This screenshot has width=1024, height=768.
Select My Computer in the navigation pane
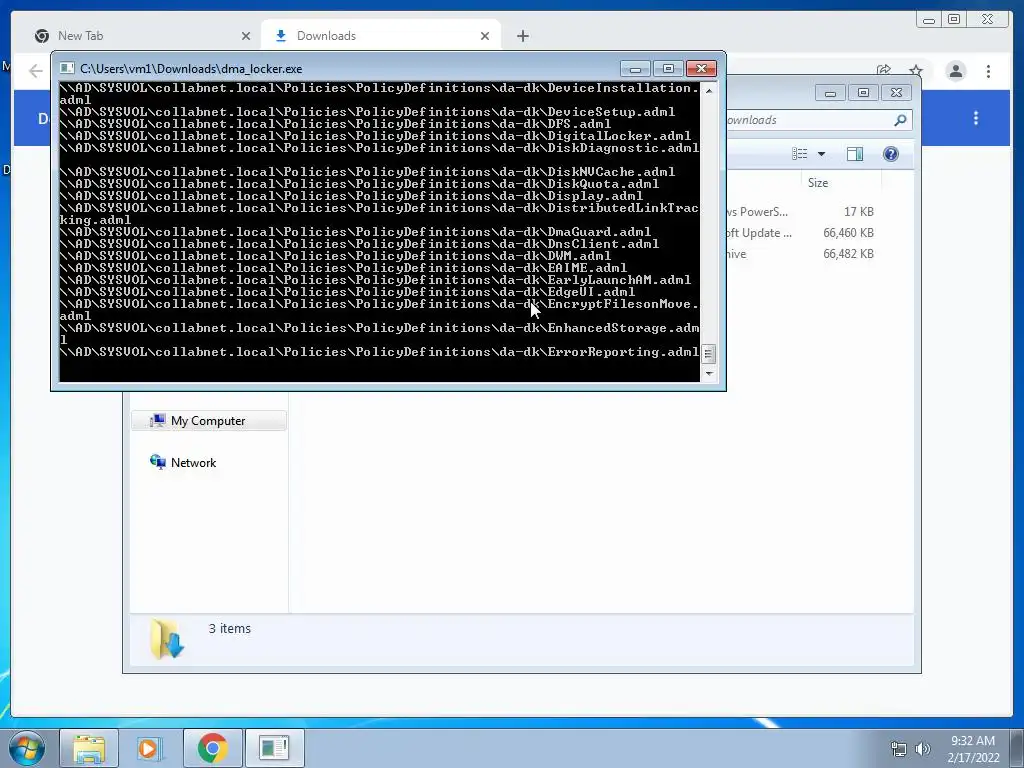tap(208, 421)
